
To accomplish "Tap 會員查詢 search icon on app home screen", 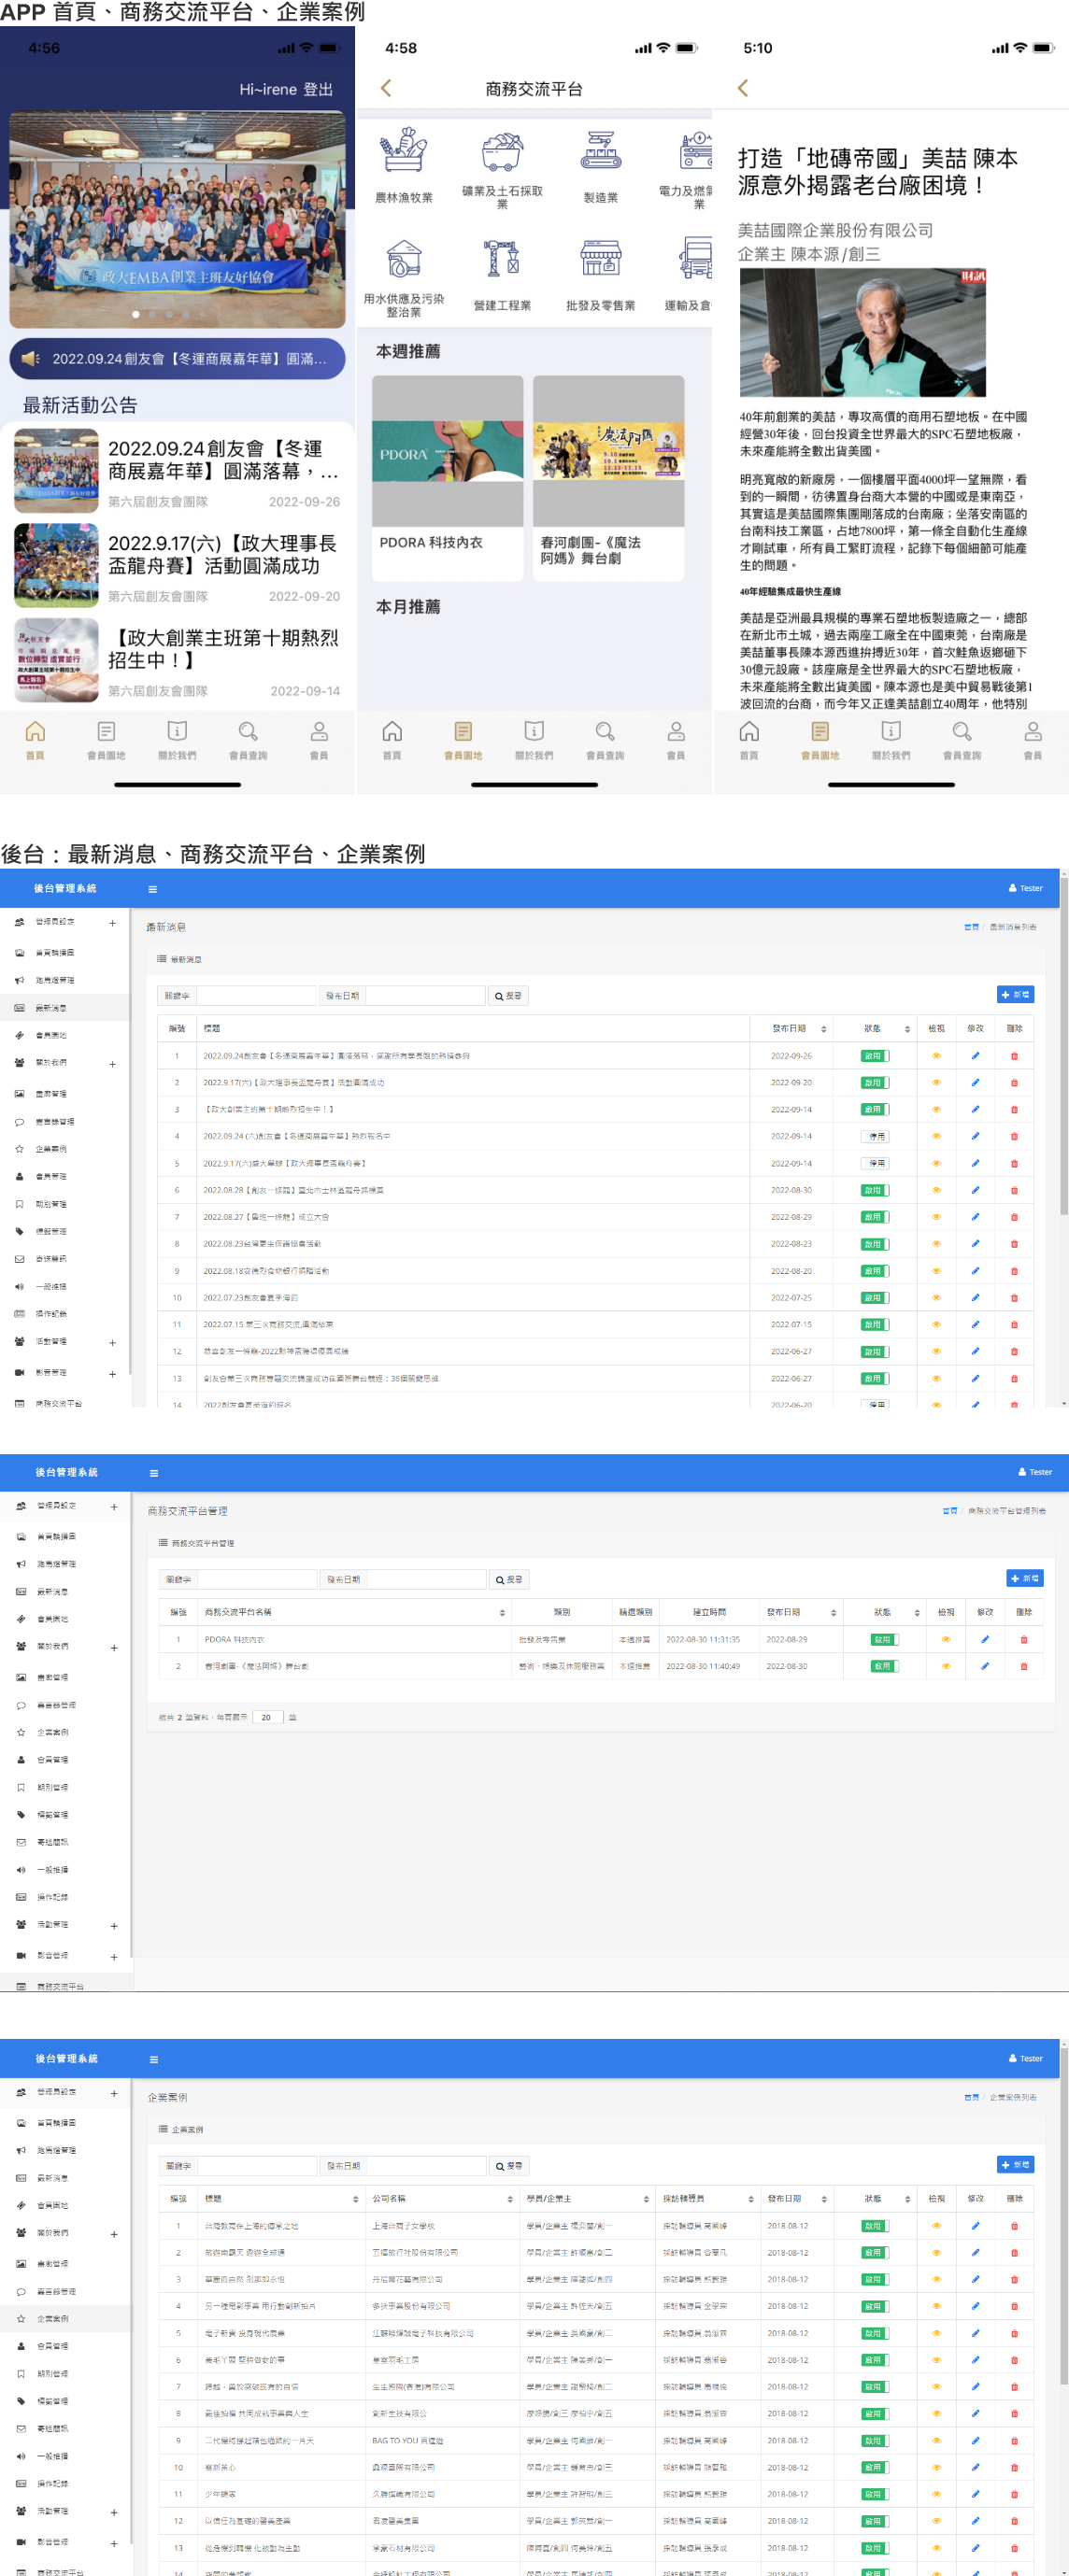I will (248, 731).
